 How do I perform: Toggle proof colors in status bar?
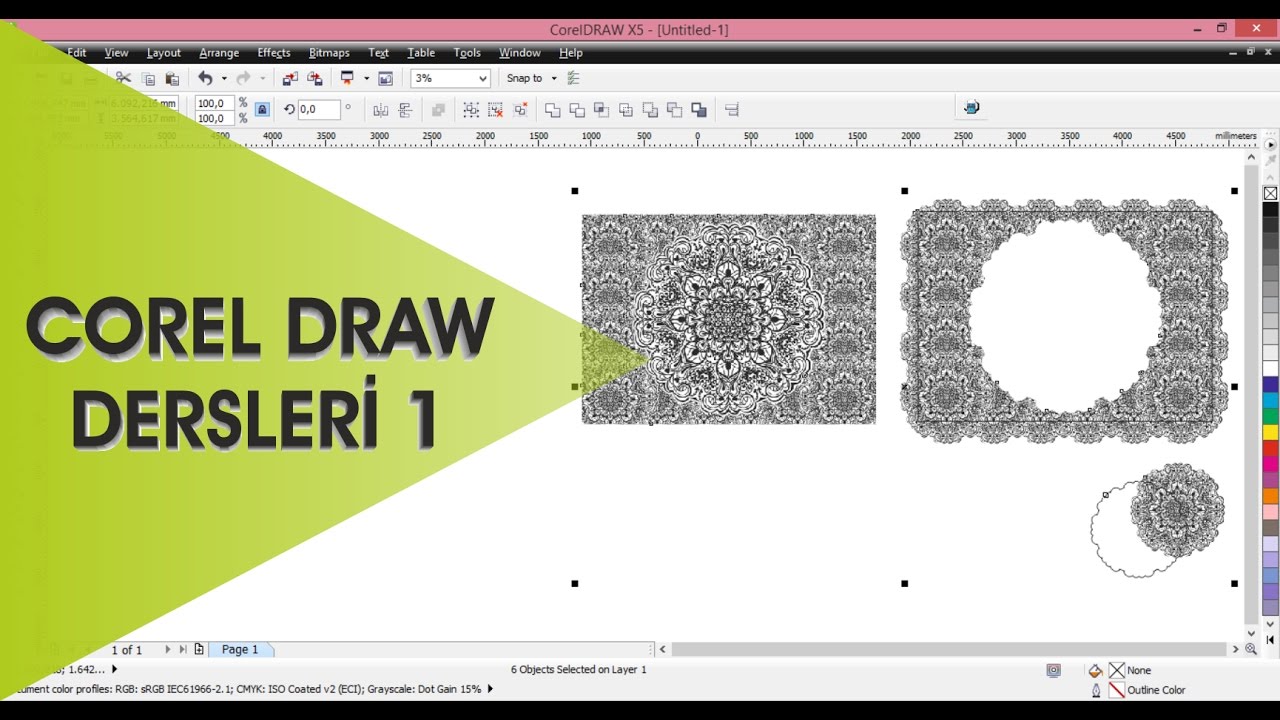pyautogui.click(x=1053, y=670)
